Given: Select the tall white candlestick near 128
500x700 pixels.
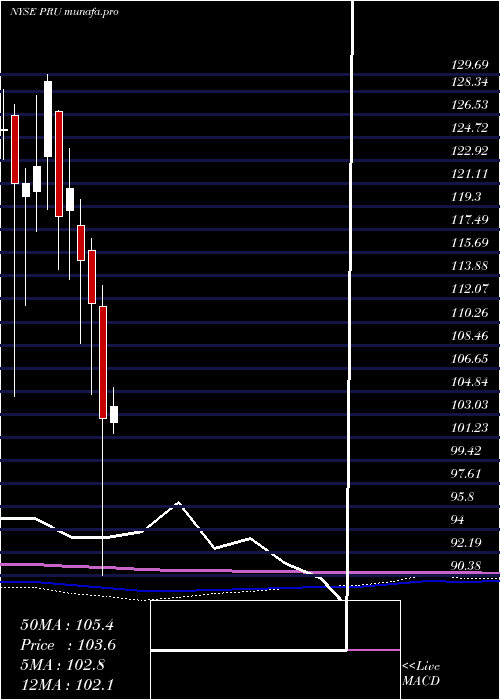Looking at the screenshot, I should [48, 119].
